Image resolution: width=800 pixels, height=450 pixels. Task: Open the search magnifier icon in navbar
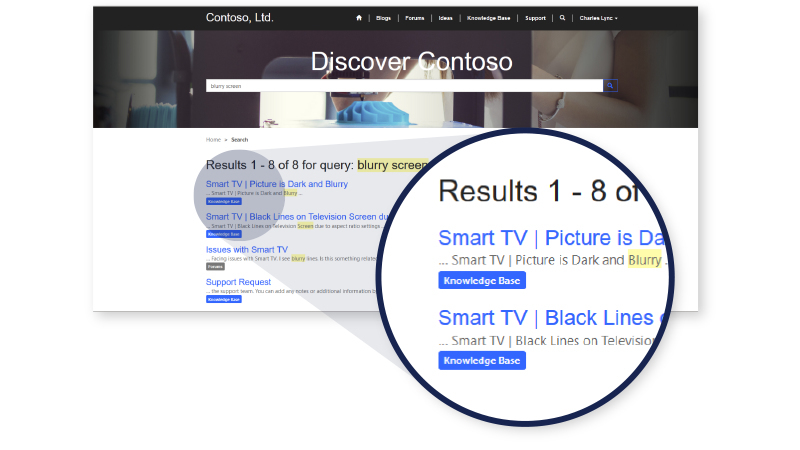pos(562,18)
